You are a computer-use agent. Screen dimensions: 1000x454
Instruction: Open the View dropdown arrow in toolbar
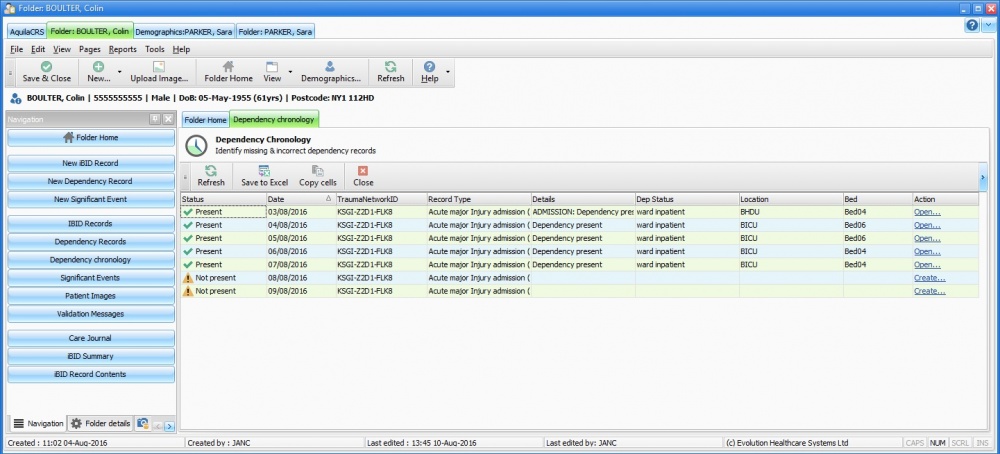(x=291, y=72)
